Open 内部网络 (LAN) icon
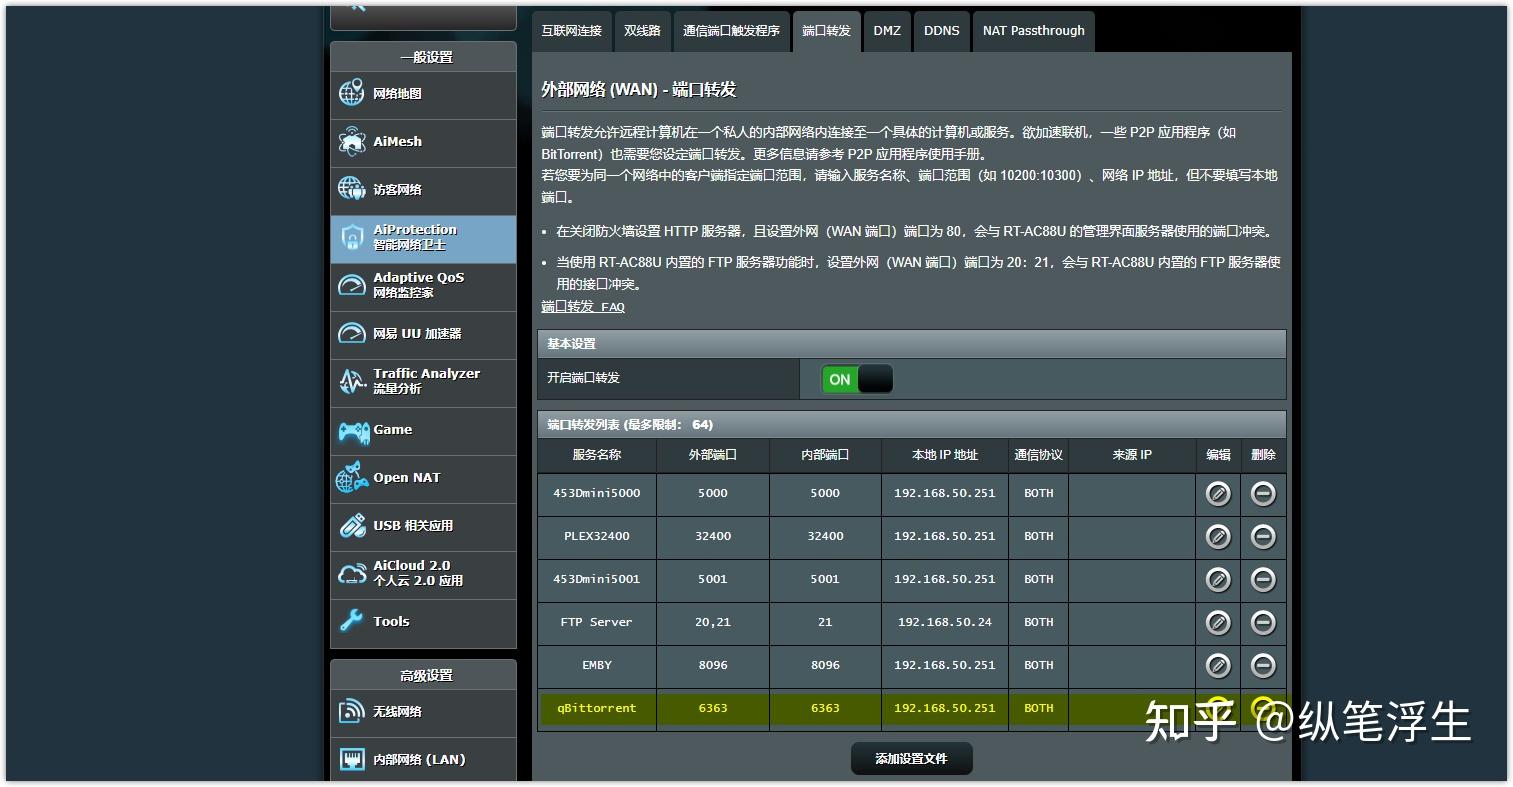This screenshot has height=787, width=1513. click(352, 759)
